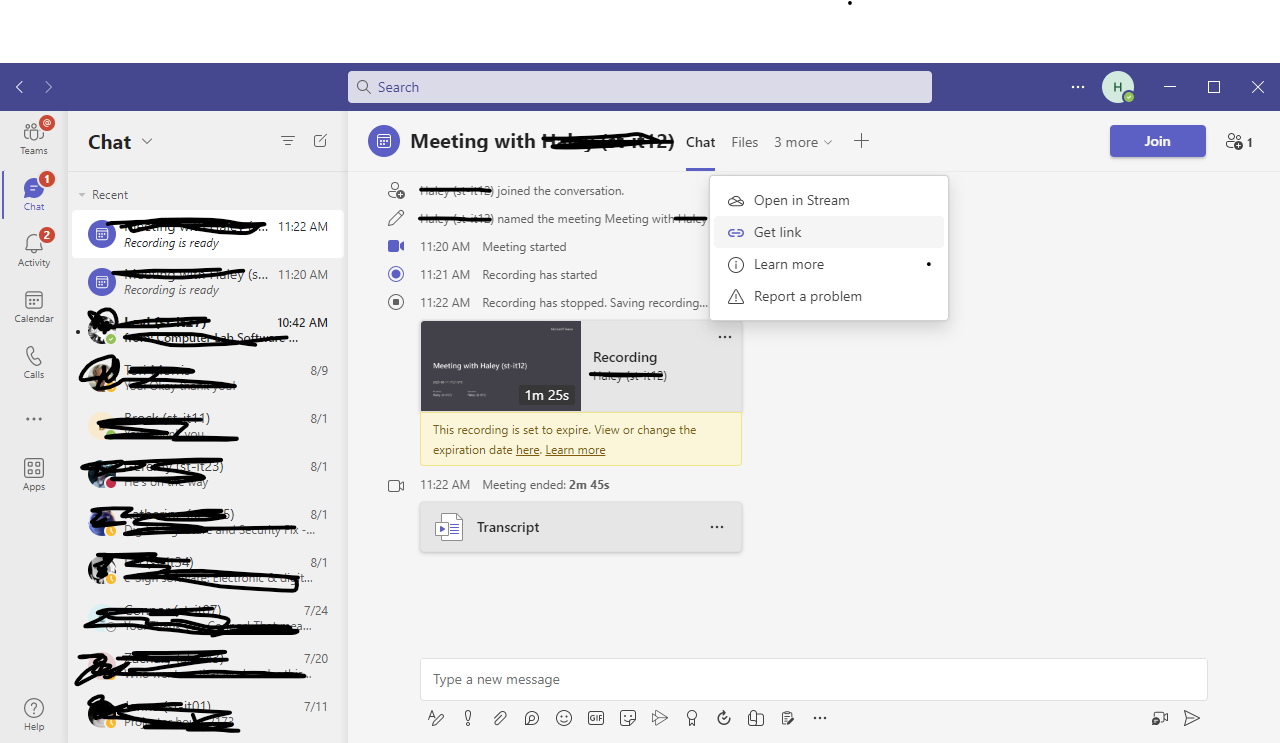Open the Transcript more options ellipsis
This screenshot has height=743, width=1280.
pyautogui.click(x=717, y=527)
